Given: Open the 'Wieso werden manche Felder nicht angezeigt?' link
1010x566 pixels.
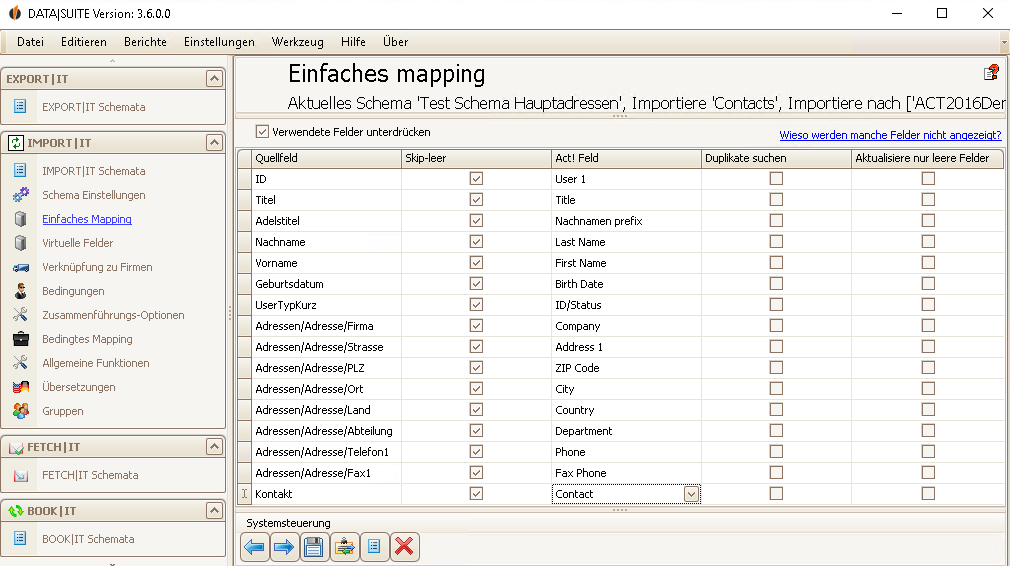Looking at the screenshot, I should (x=890, y=135).
